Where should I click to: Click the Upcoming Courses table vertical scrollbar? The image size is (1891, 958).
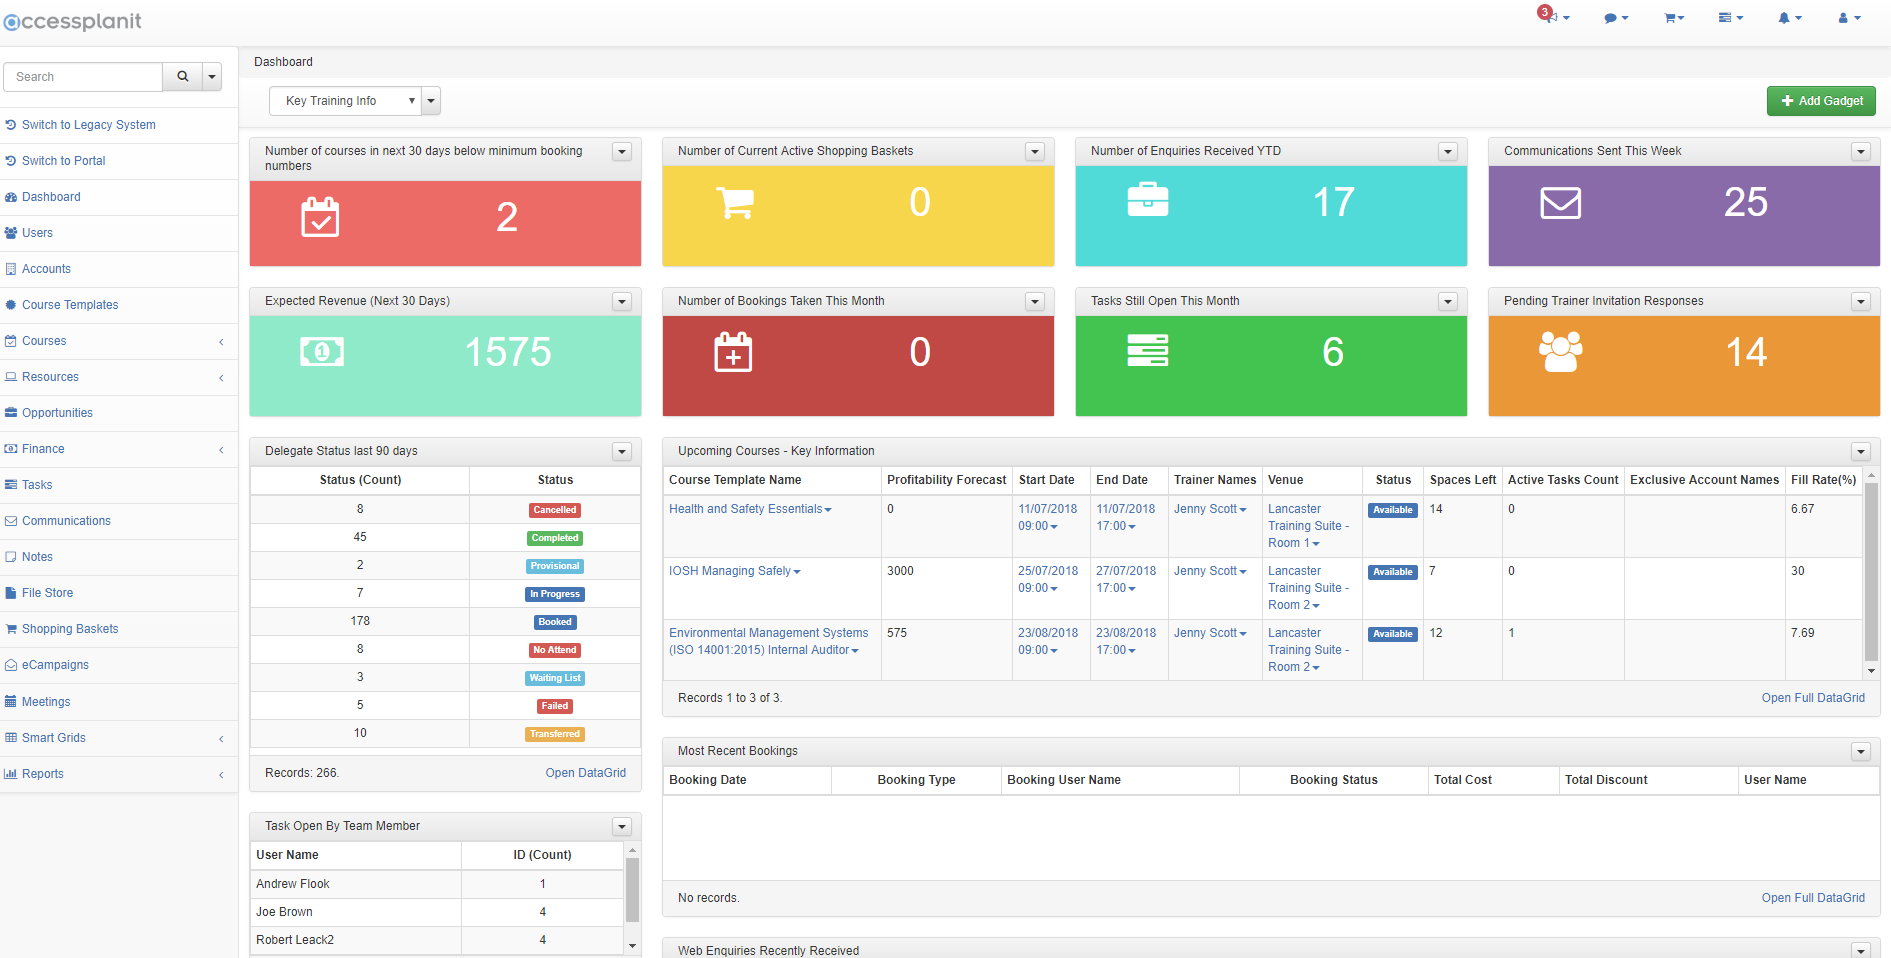tap(1871, 570)
